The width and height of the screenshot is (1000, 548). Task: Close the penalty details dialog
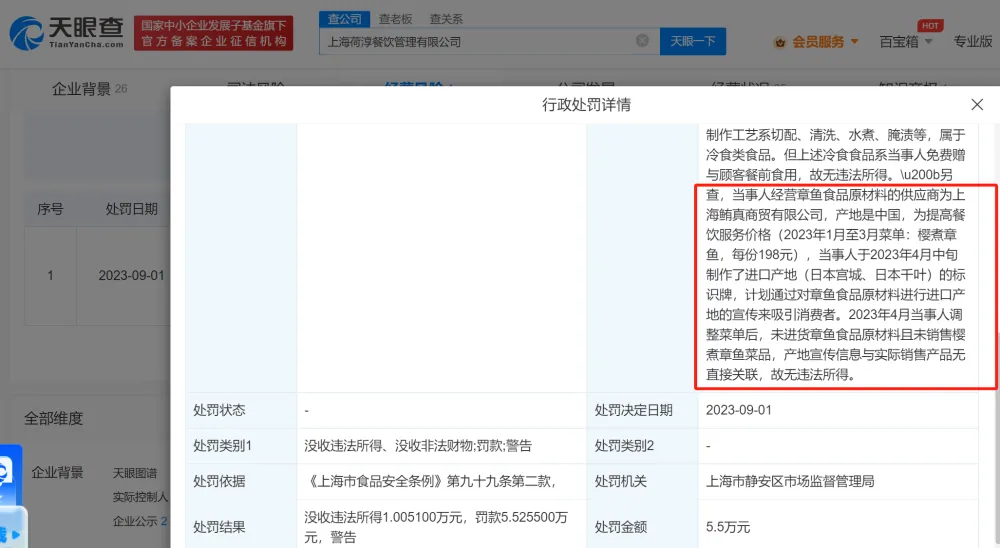click(977, 105)
